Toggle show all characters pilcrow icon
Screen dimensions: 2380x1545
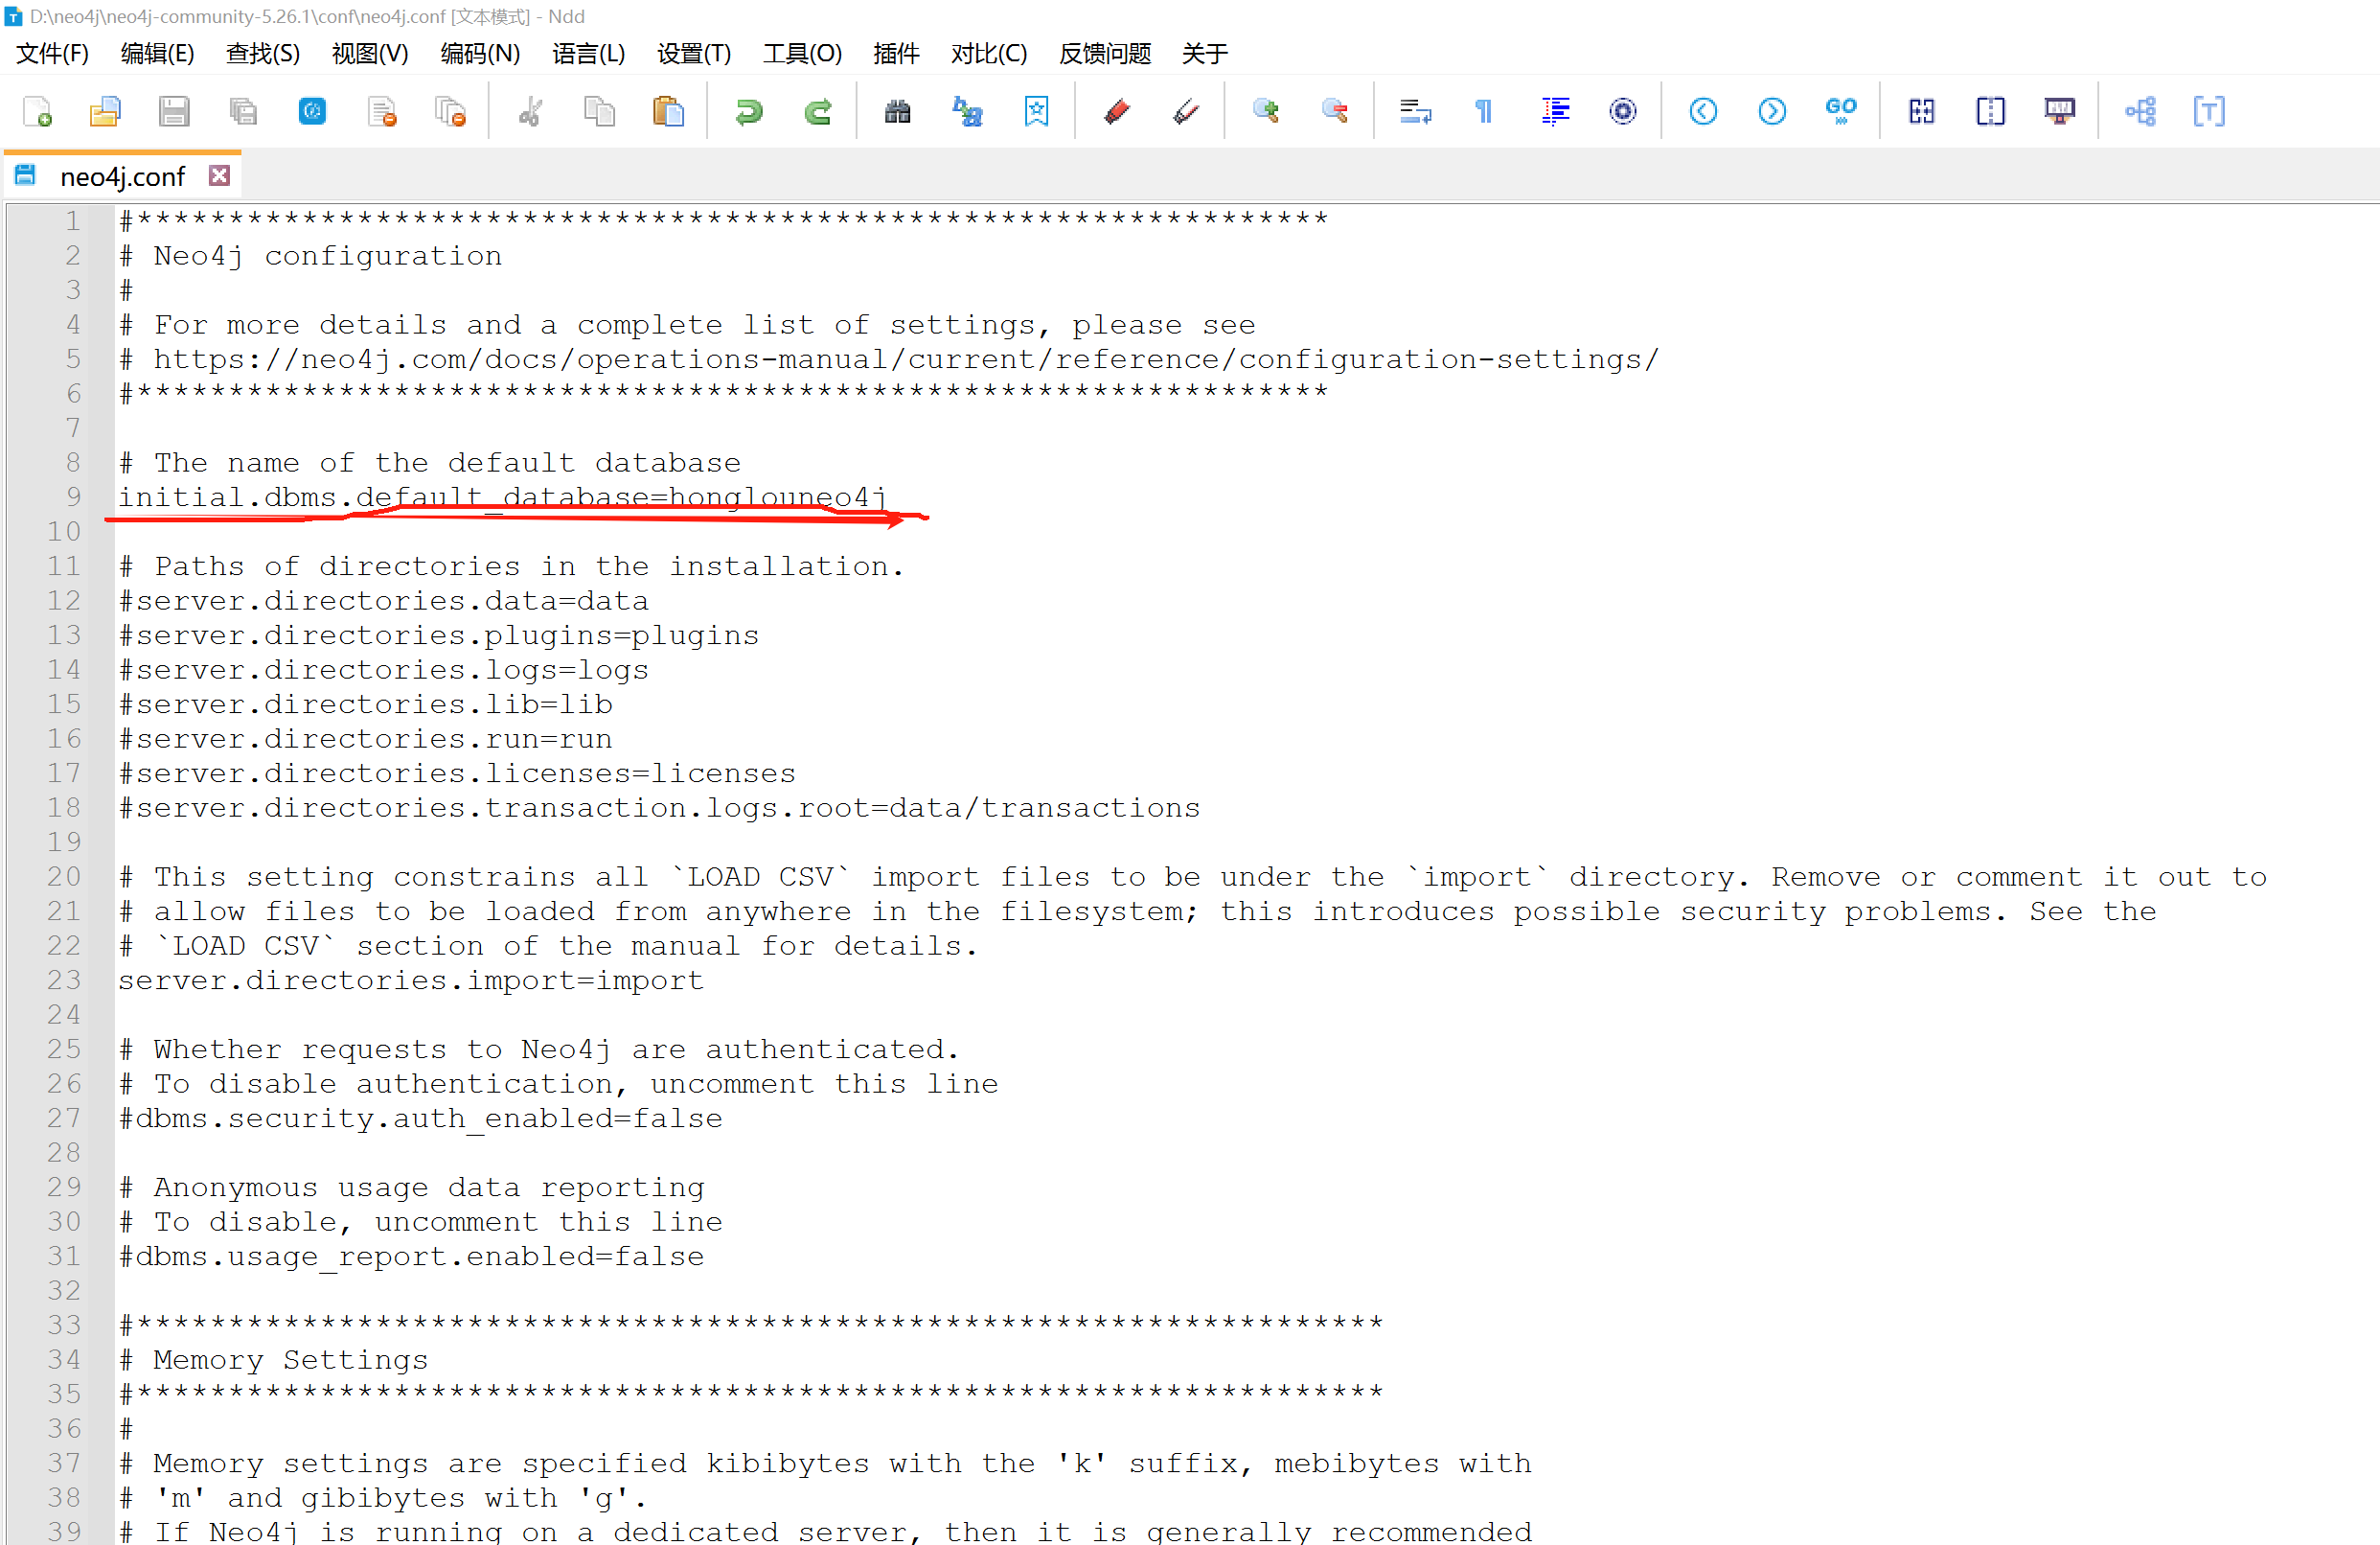(1484, 111)
